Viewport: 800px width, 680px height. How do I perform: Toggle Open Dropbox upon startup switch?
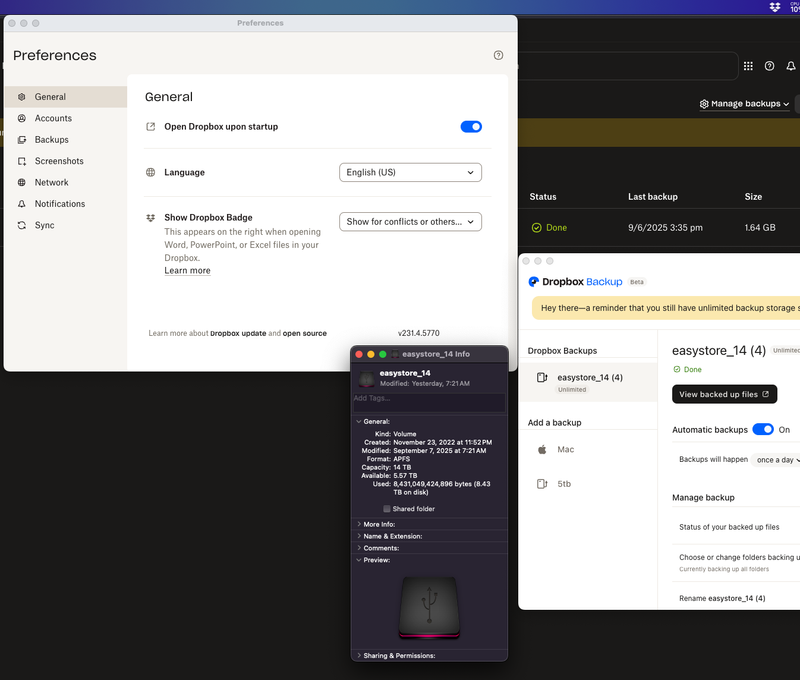[x=471, y=127]
